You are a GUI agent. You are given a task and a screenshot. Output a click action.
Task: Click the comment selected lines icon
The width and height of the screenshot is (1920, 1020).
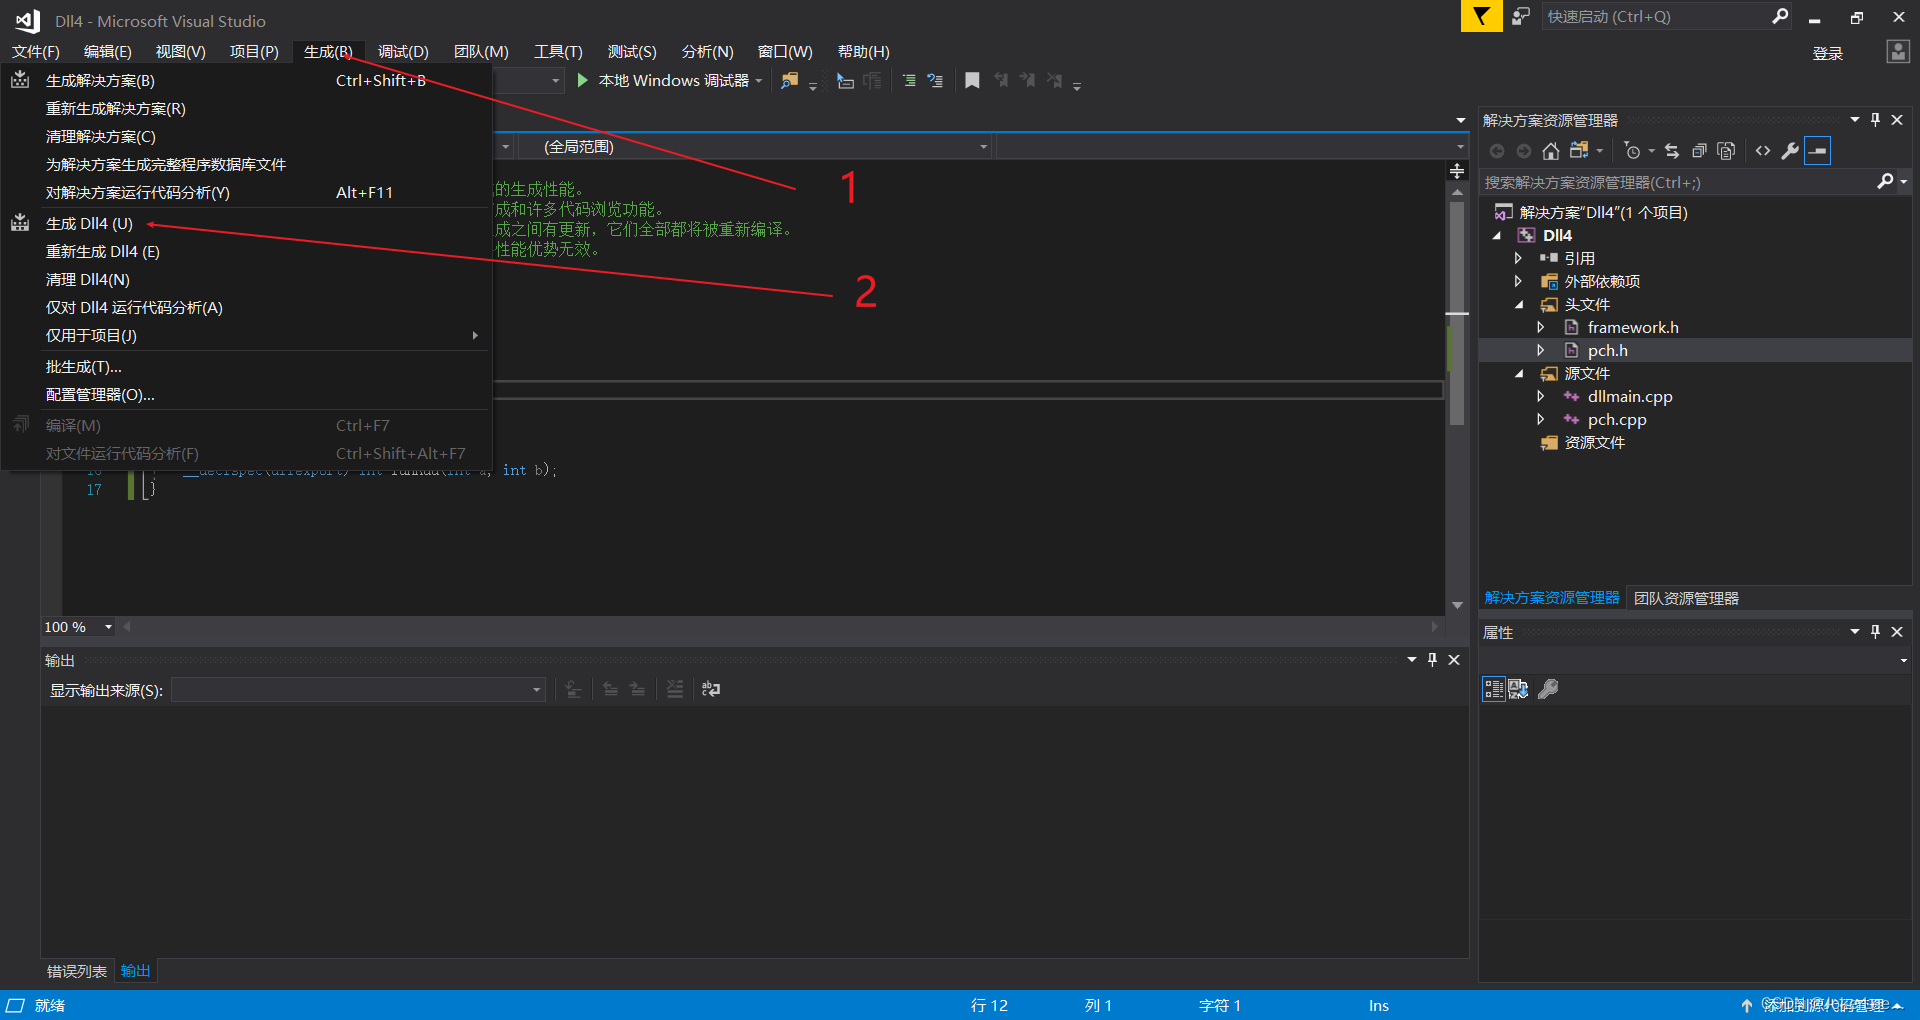(x=909, y=81)
